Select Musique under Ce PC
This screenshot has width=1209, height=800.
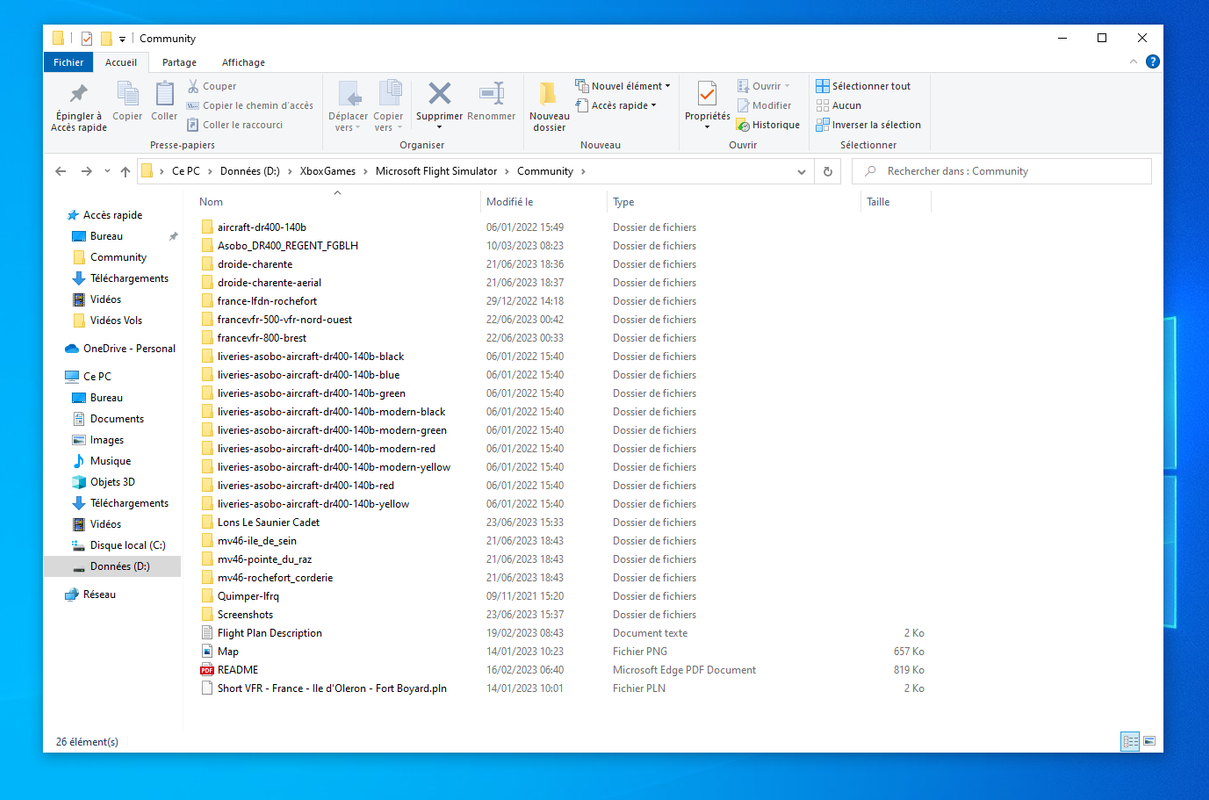(110, 461)
